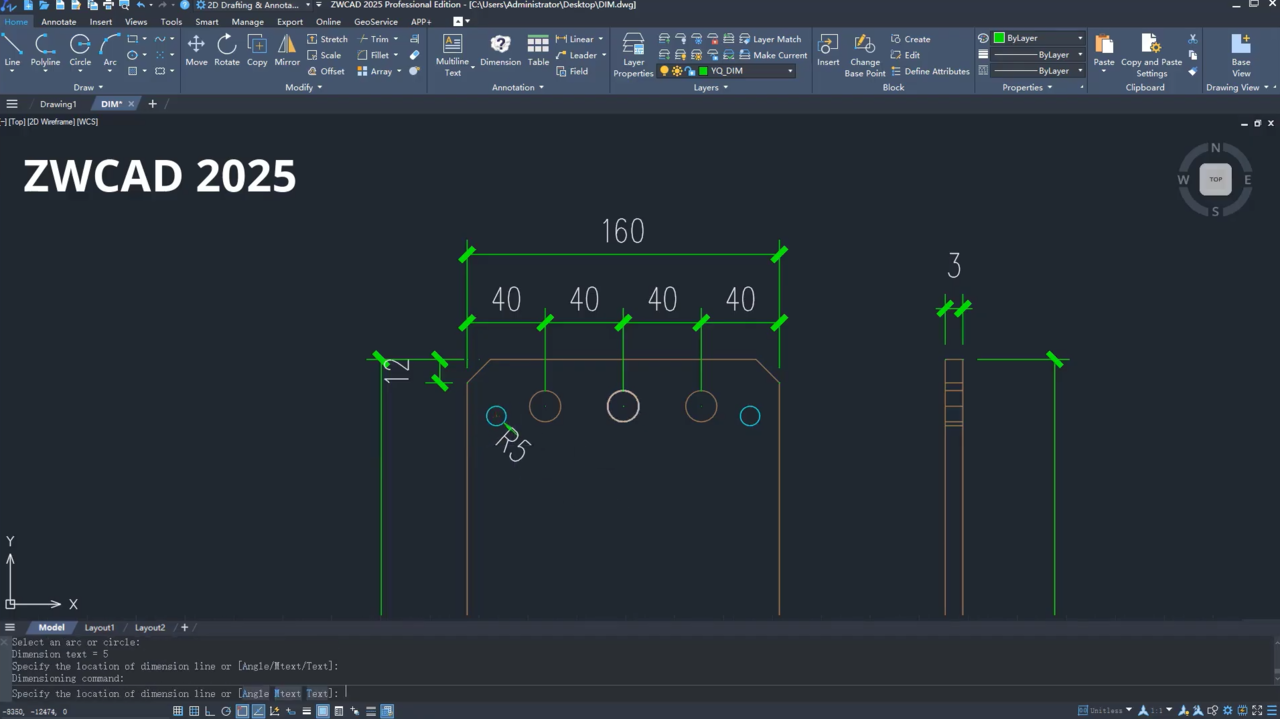Click the Scale tool
This screenshot has height=719, width=1280.
pos(324,55)
